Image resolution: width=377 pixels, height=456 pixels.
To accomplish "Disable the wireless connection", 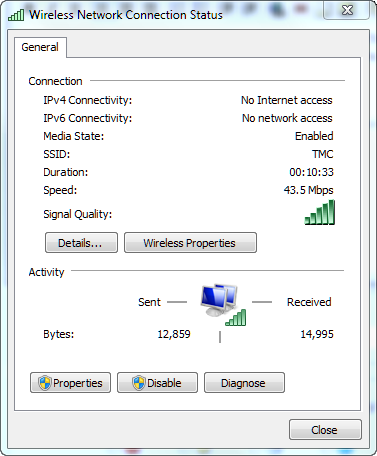I will tap(157, 383).
